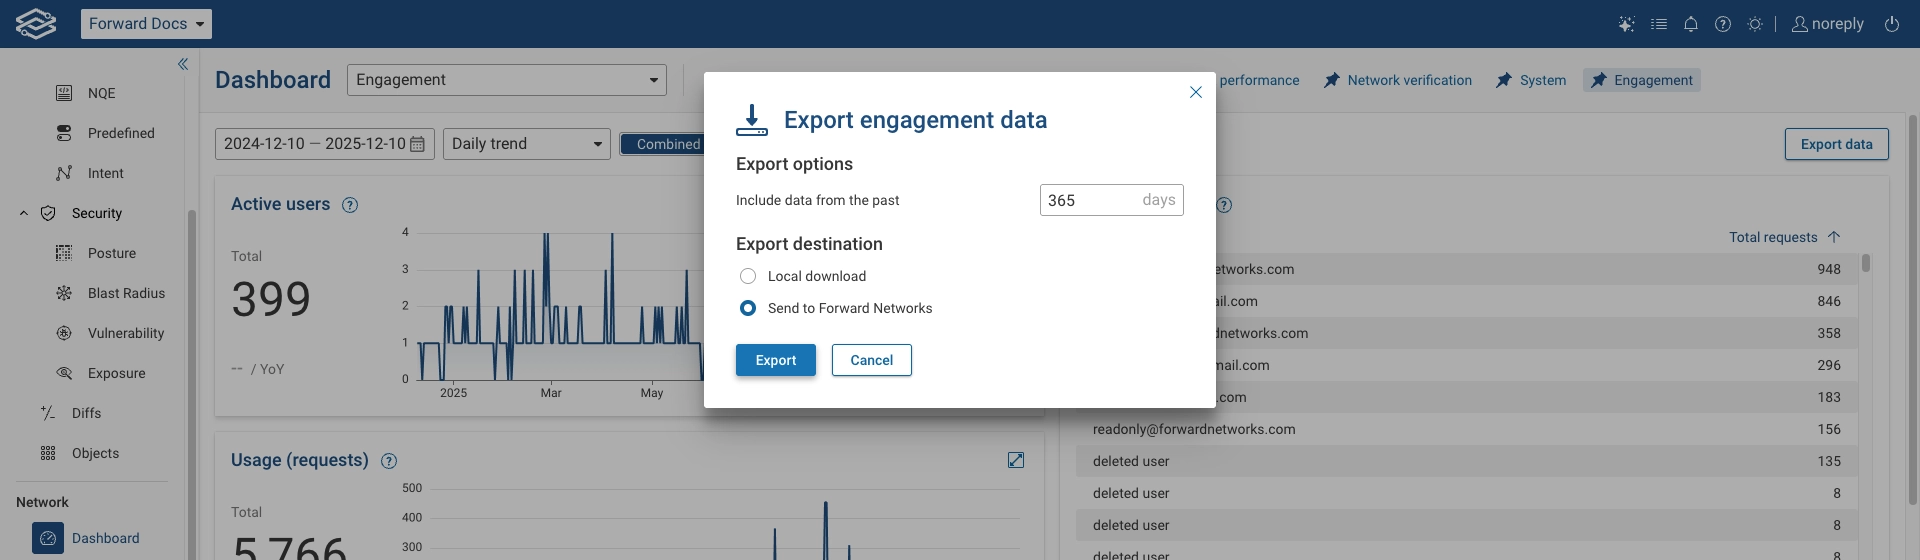
Task: Click the user table scrollbar thumb
Action: tap(1866, 263)
